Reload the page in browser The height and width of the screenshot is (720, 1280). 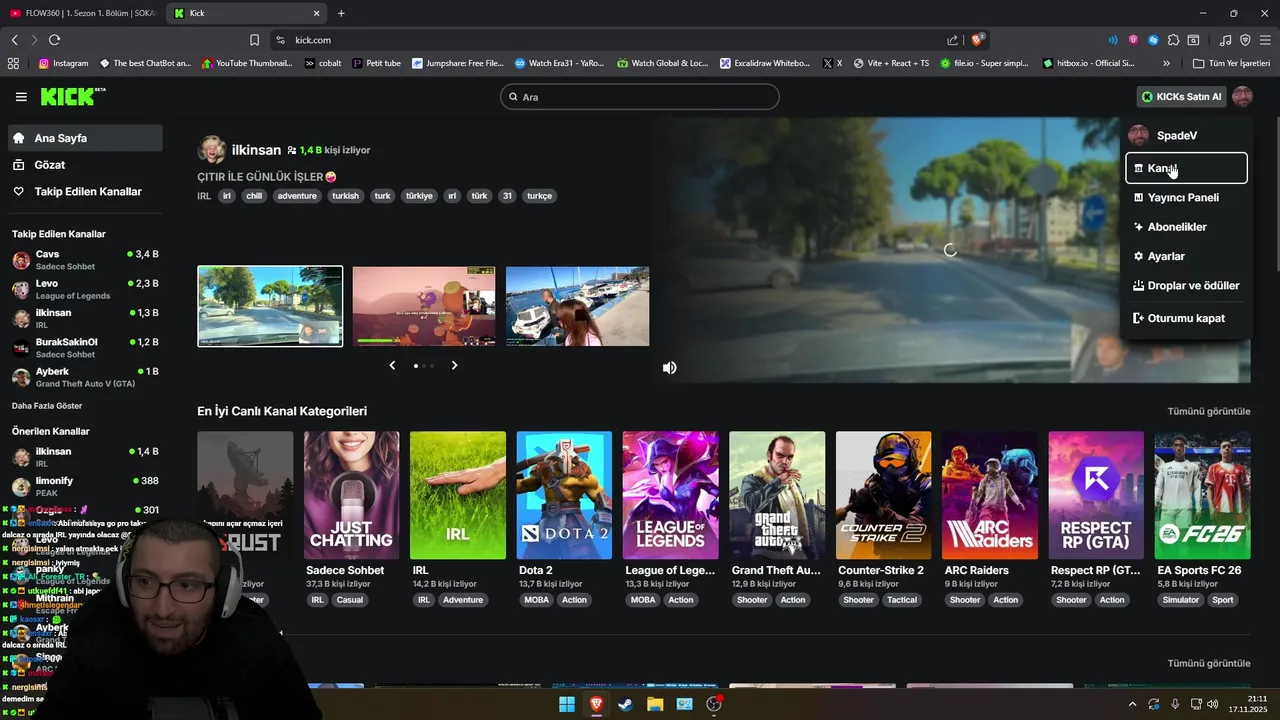click(55, 40)
